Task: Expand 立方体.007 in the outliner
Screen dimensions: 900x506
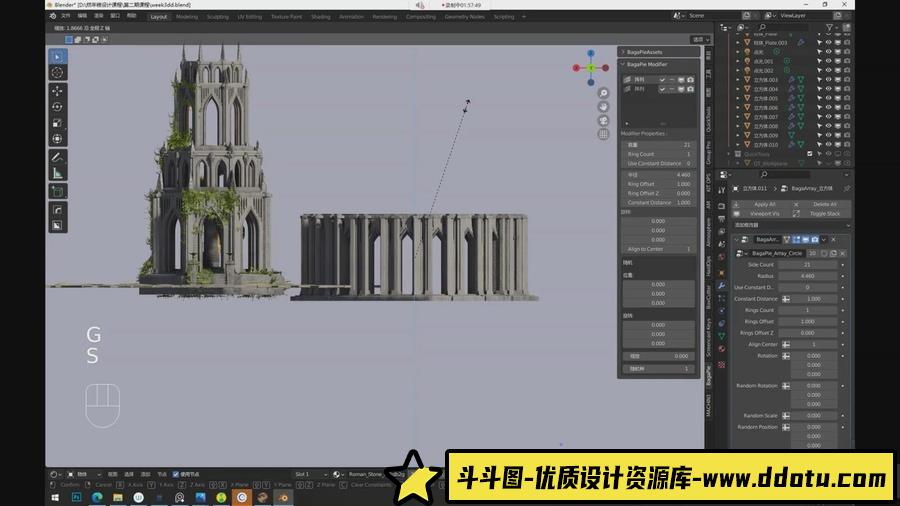Action: [x=738, y=117]
